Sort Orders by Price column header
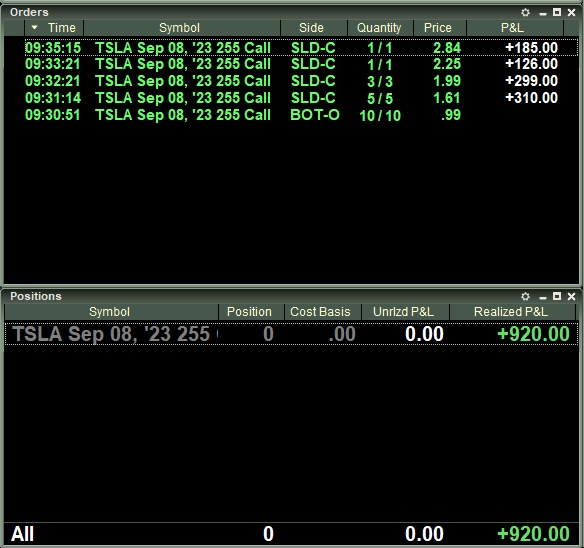The image size is (584, 548). click(439, 28)
